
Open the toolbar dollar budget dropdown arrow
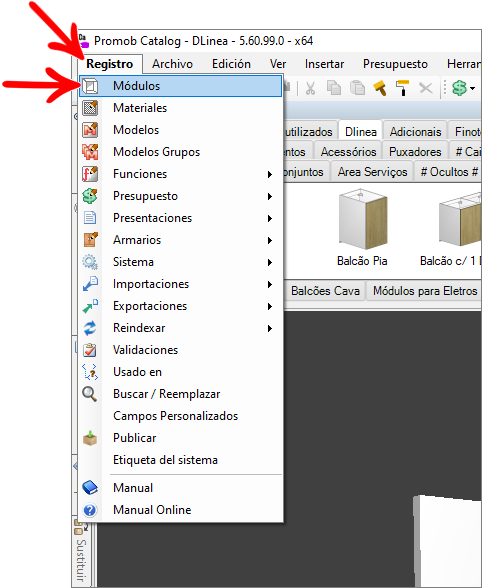tap(473, 88)
